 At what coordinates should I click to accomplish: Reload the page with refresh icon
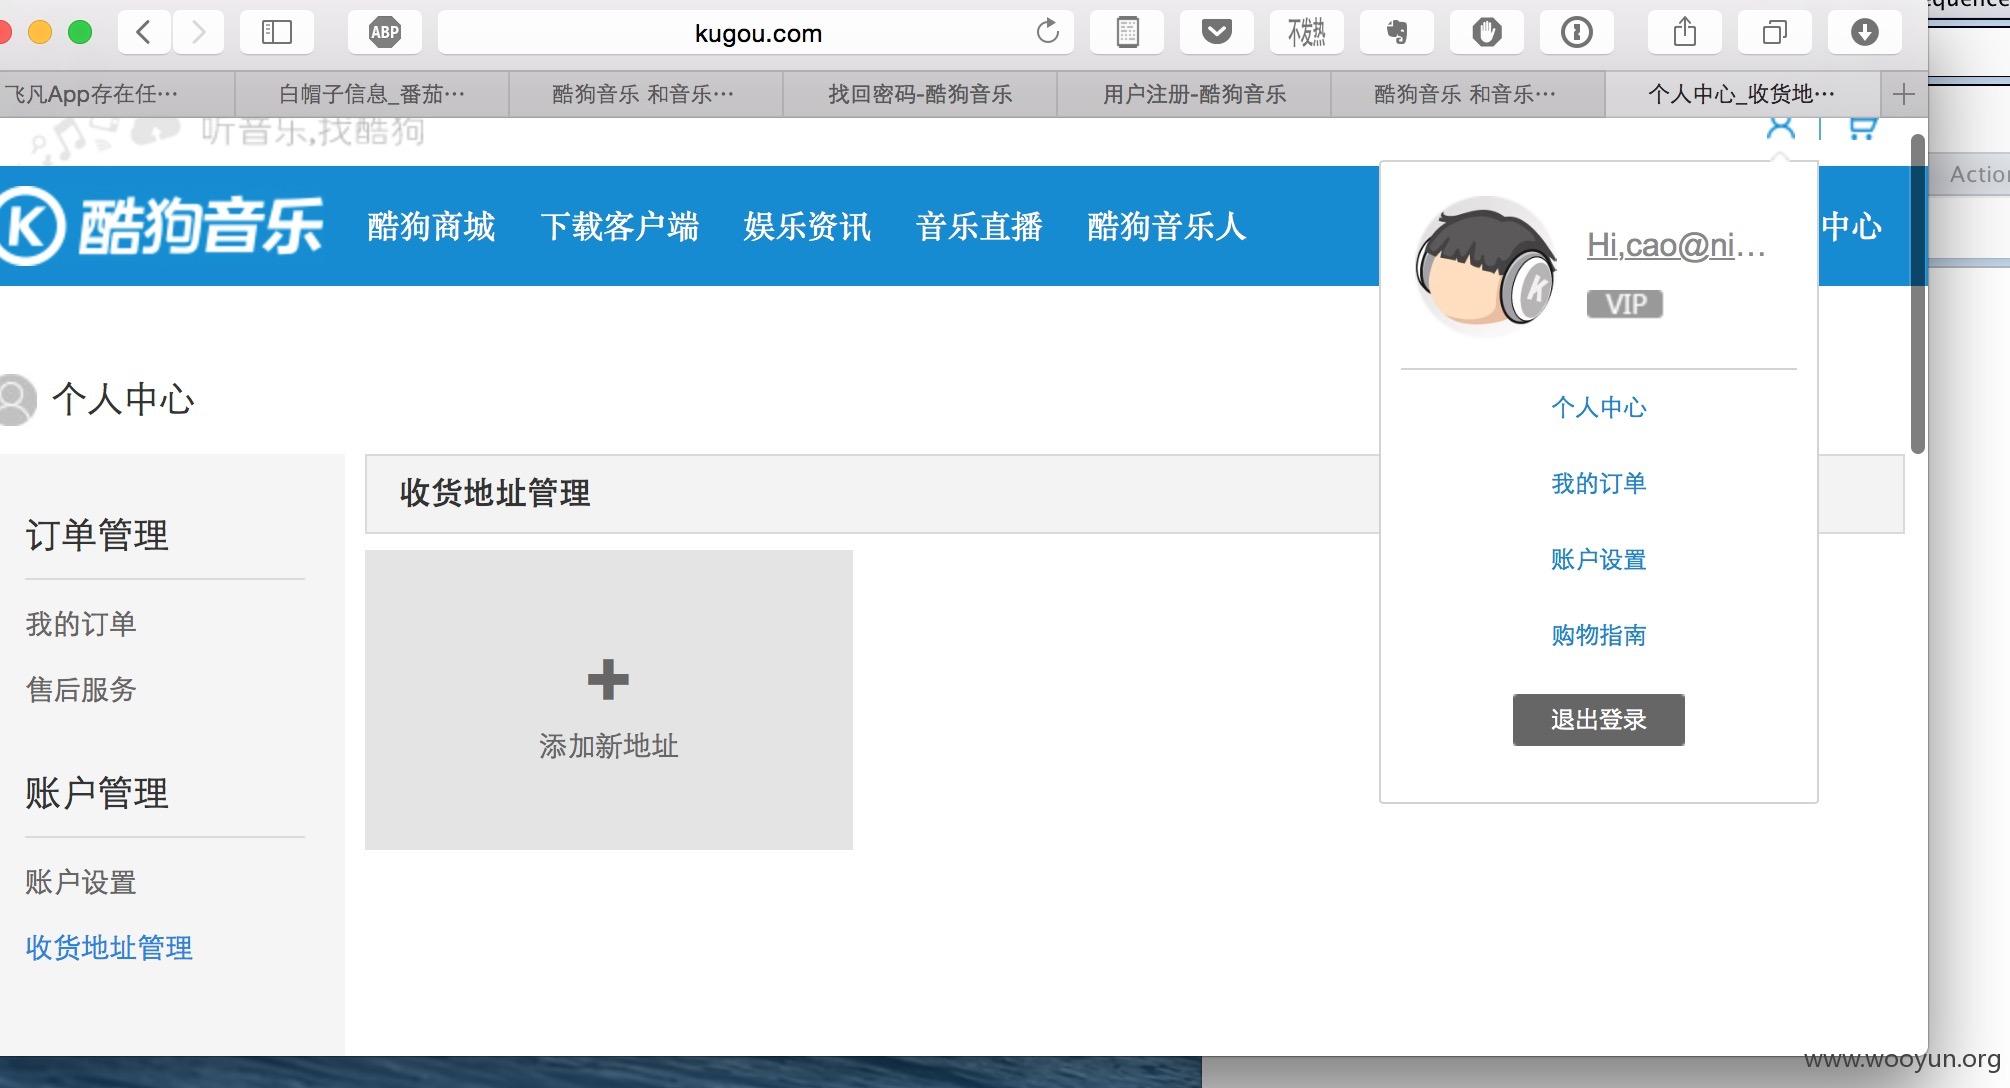click(x=1047, y=32)
